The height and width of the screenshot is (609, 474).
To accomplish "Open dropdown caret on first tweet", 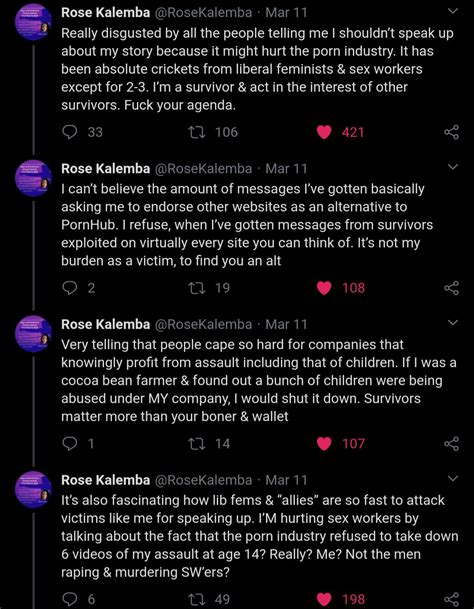I will [x=453, y=12].
